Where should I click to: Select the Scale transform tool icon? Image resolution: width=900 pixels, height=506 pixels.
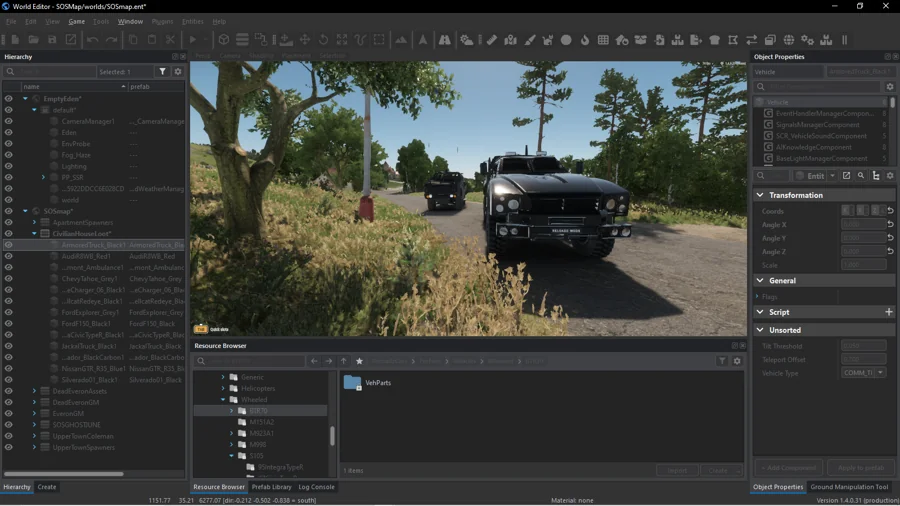click(342, 40)
